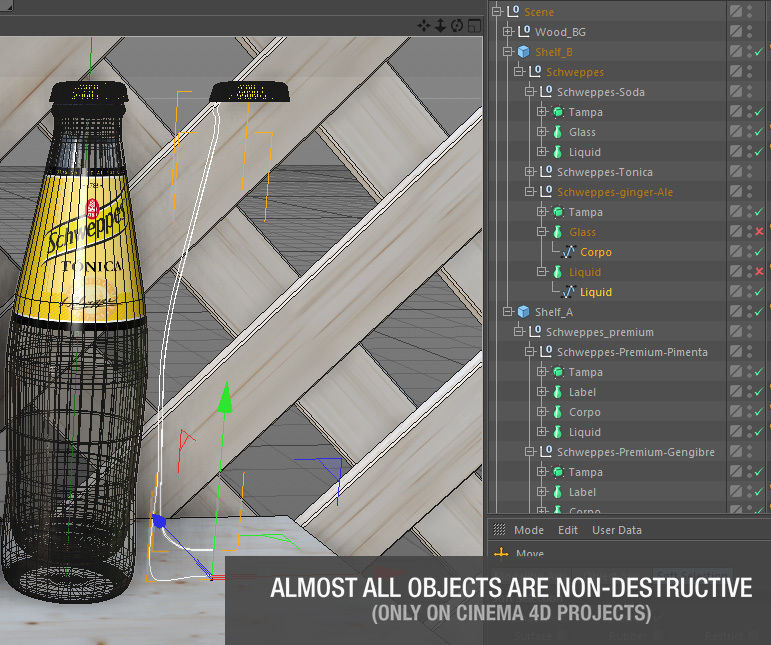
Task: Select the Shelf_A cube object icon
Action: [524, 312]
